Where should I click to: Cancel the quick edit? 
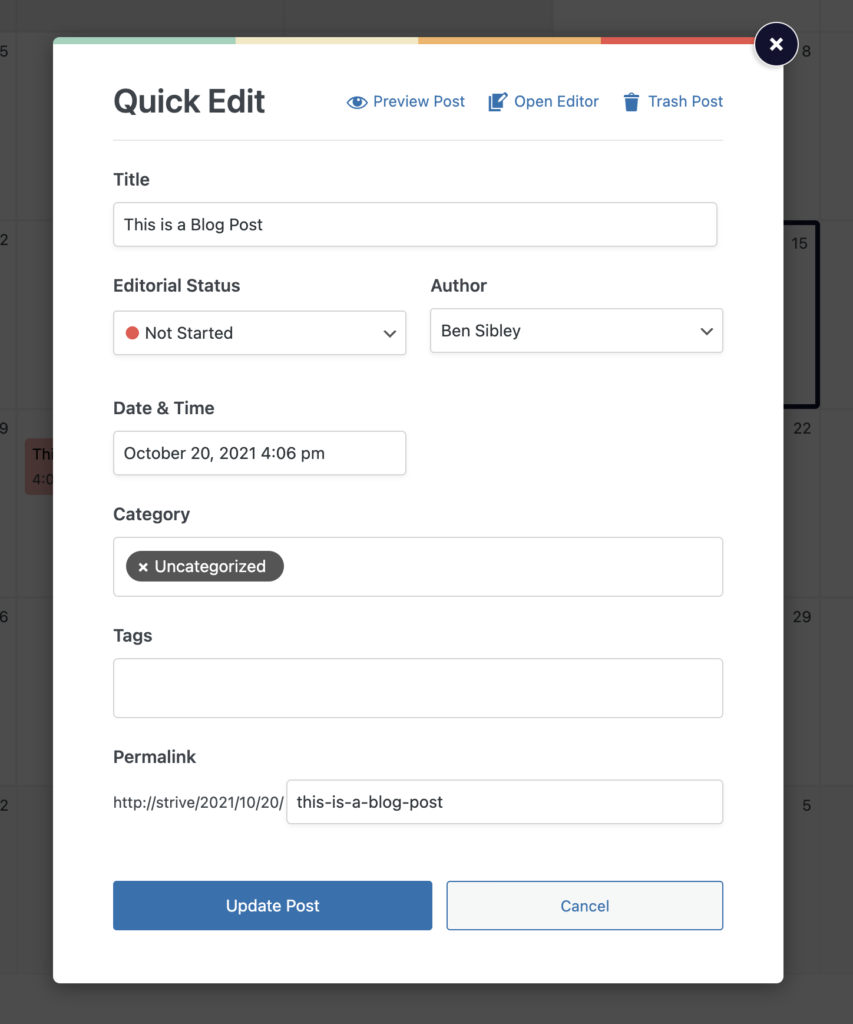point(585,905)
